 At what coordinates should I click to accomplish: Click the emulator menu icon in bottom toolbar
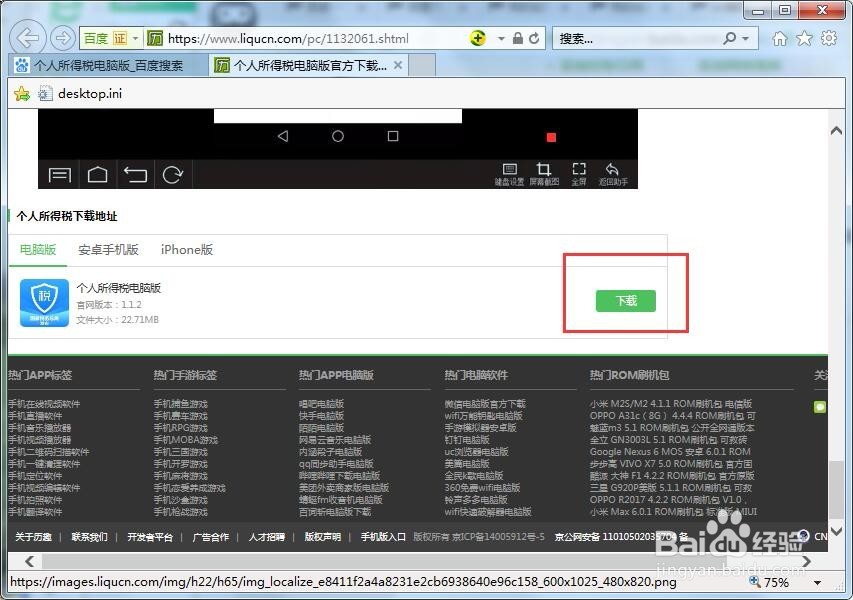tap(59, 175)
